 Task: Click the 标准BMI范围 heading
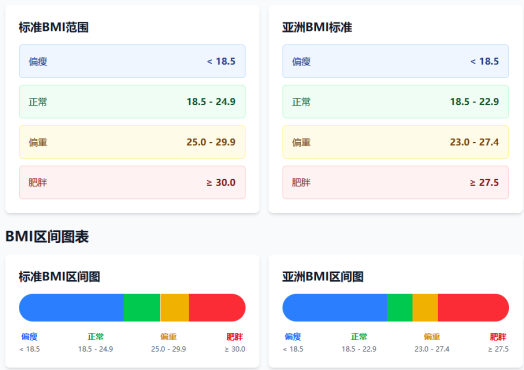pyautogui.click(x=53, y=27)
